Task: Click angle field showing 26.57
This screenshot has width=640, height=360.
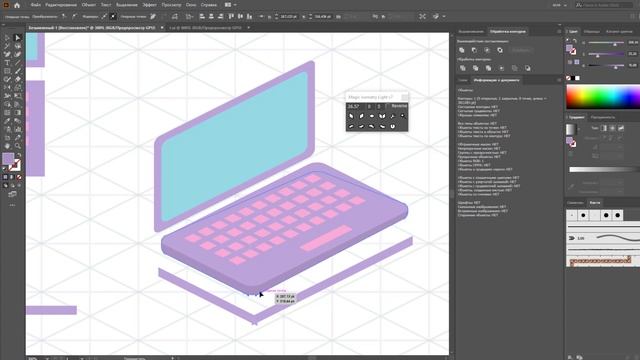Action: [x=355, y=106]
